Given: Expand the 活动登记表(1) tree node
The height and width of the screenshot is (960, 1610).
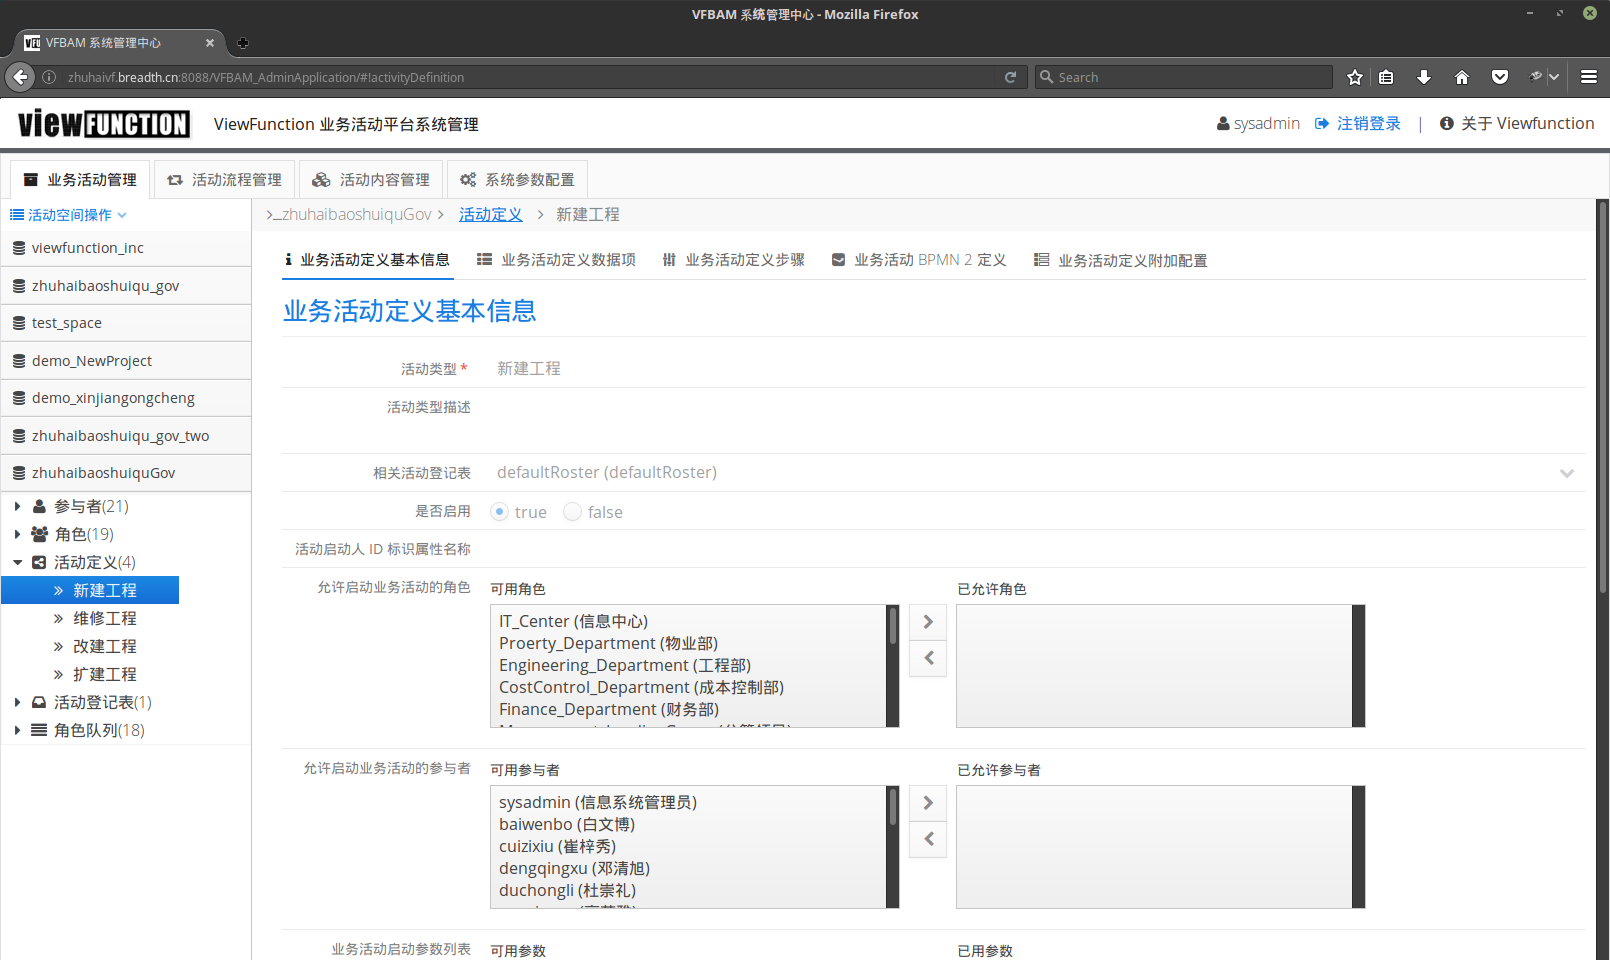Looking at the screenshot, I should point(17,702).
